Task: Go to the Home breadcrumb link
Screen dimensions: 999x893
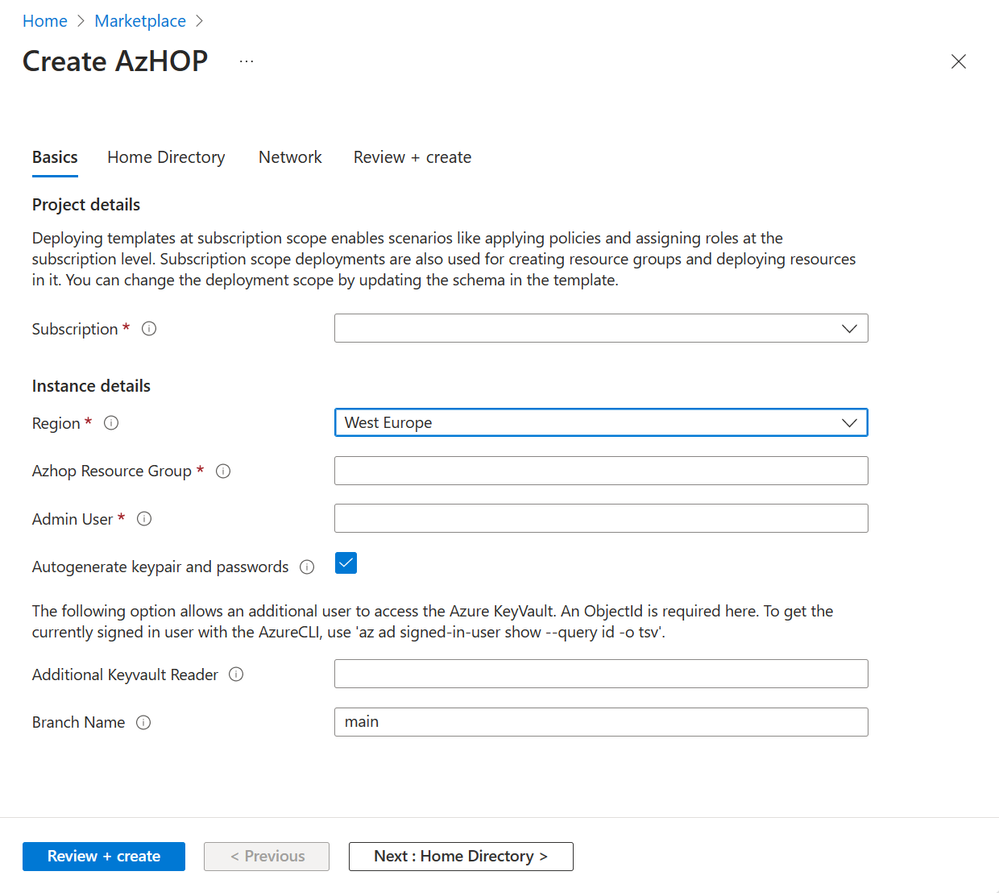Action: 45,21
